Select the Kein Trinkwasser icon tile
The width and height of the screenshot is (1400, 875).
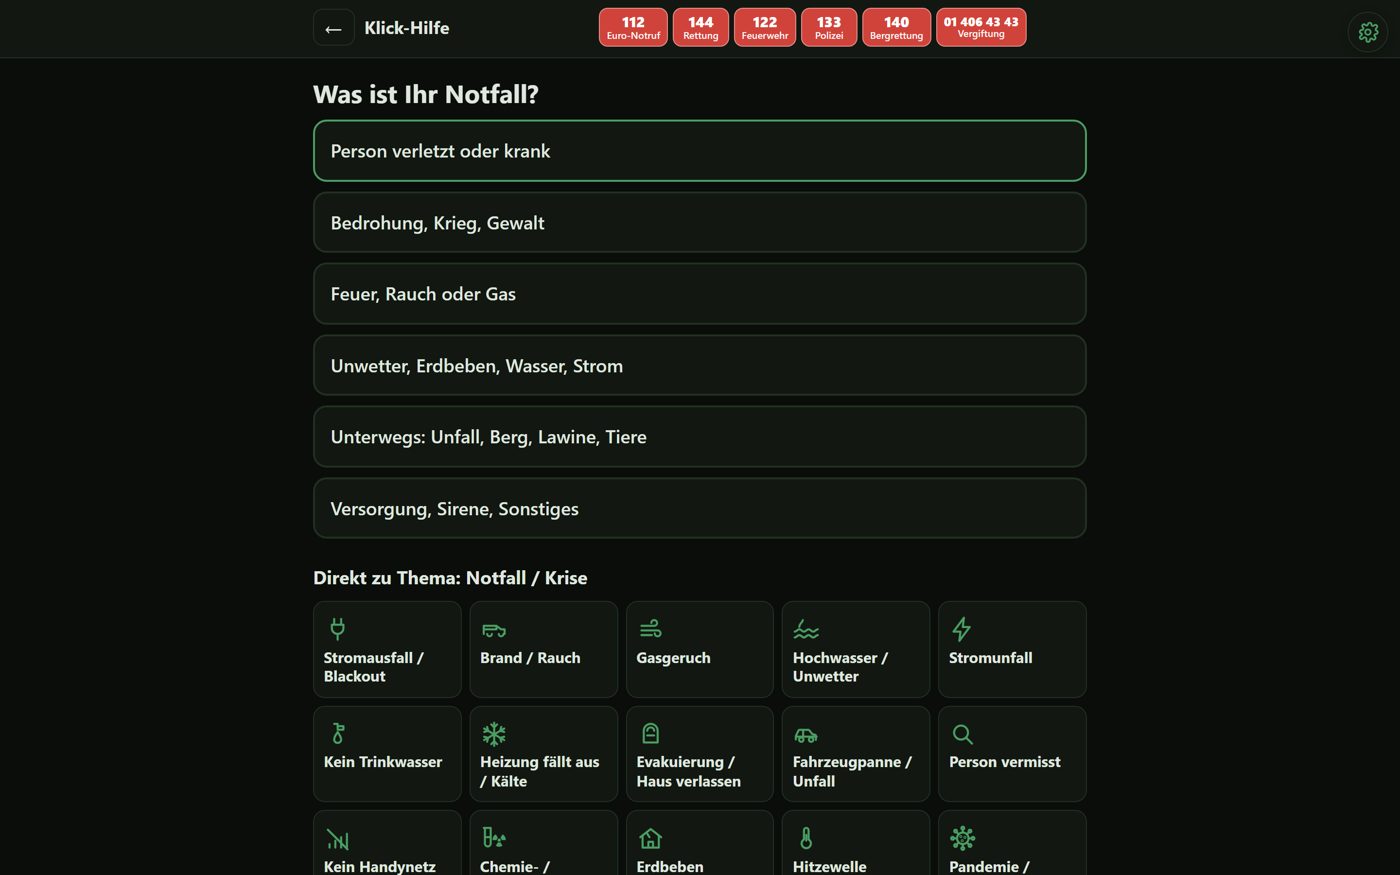tap(387, 754)
